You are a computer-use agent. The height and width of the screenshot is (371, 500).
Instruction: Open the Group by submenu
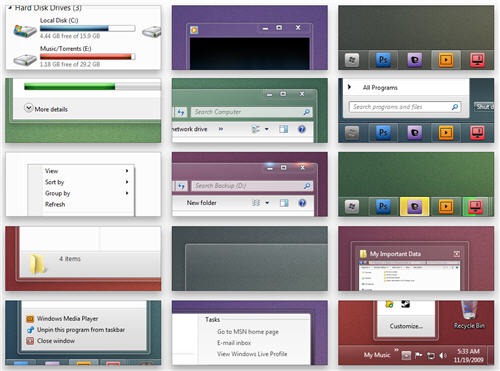click(x=82, y=193)
